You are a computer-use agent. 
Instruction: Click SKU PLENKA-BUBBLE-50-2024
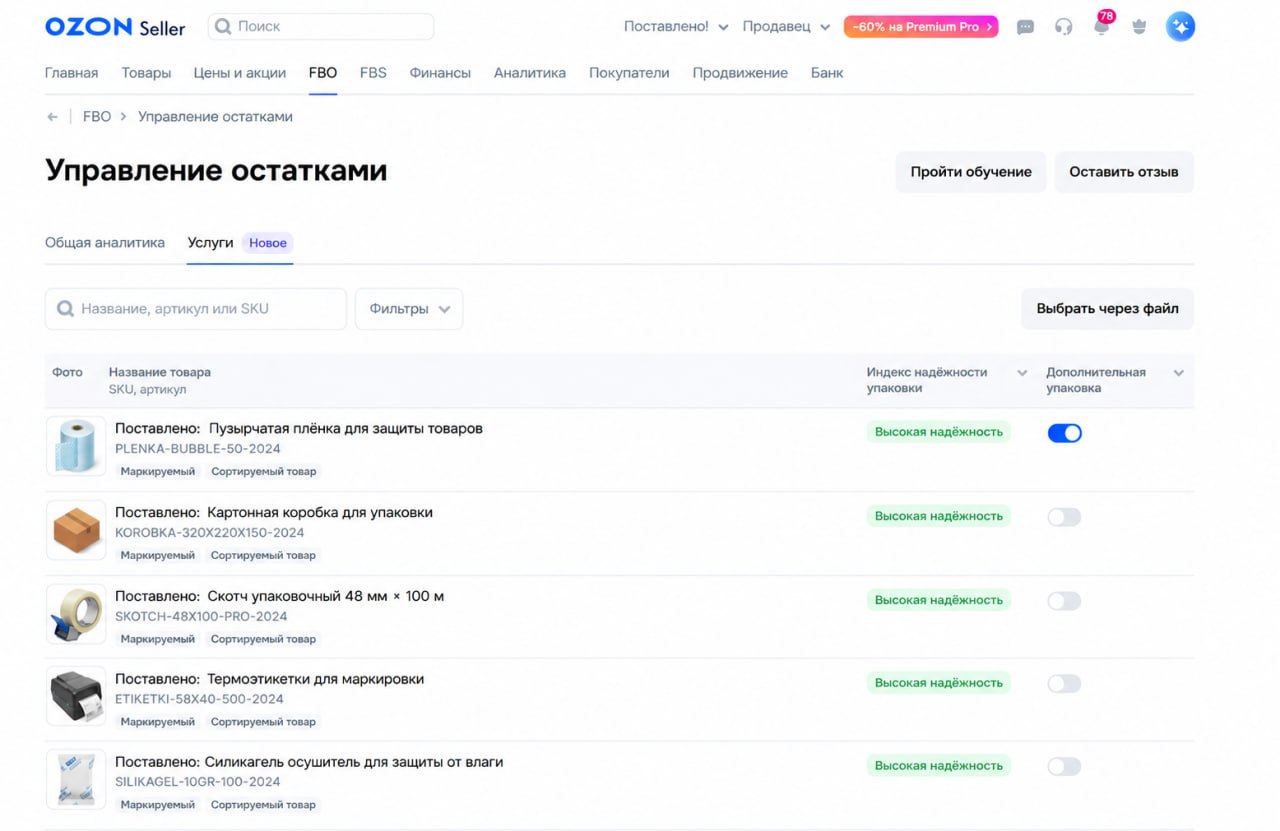198,449
